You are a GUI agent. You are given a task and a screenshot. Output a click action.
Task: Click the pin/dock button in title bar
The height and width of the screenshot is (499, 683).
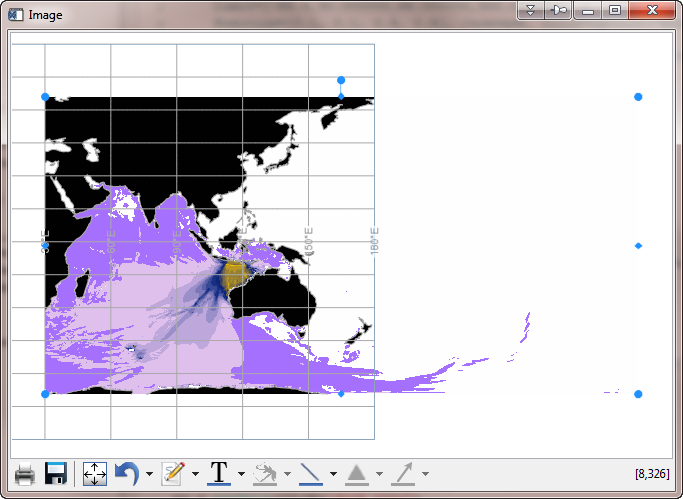pos(558,10)
